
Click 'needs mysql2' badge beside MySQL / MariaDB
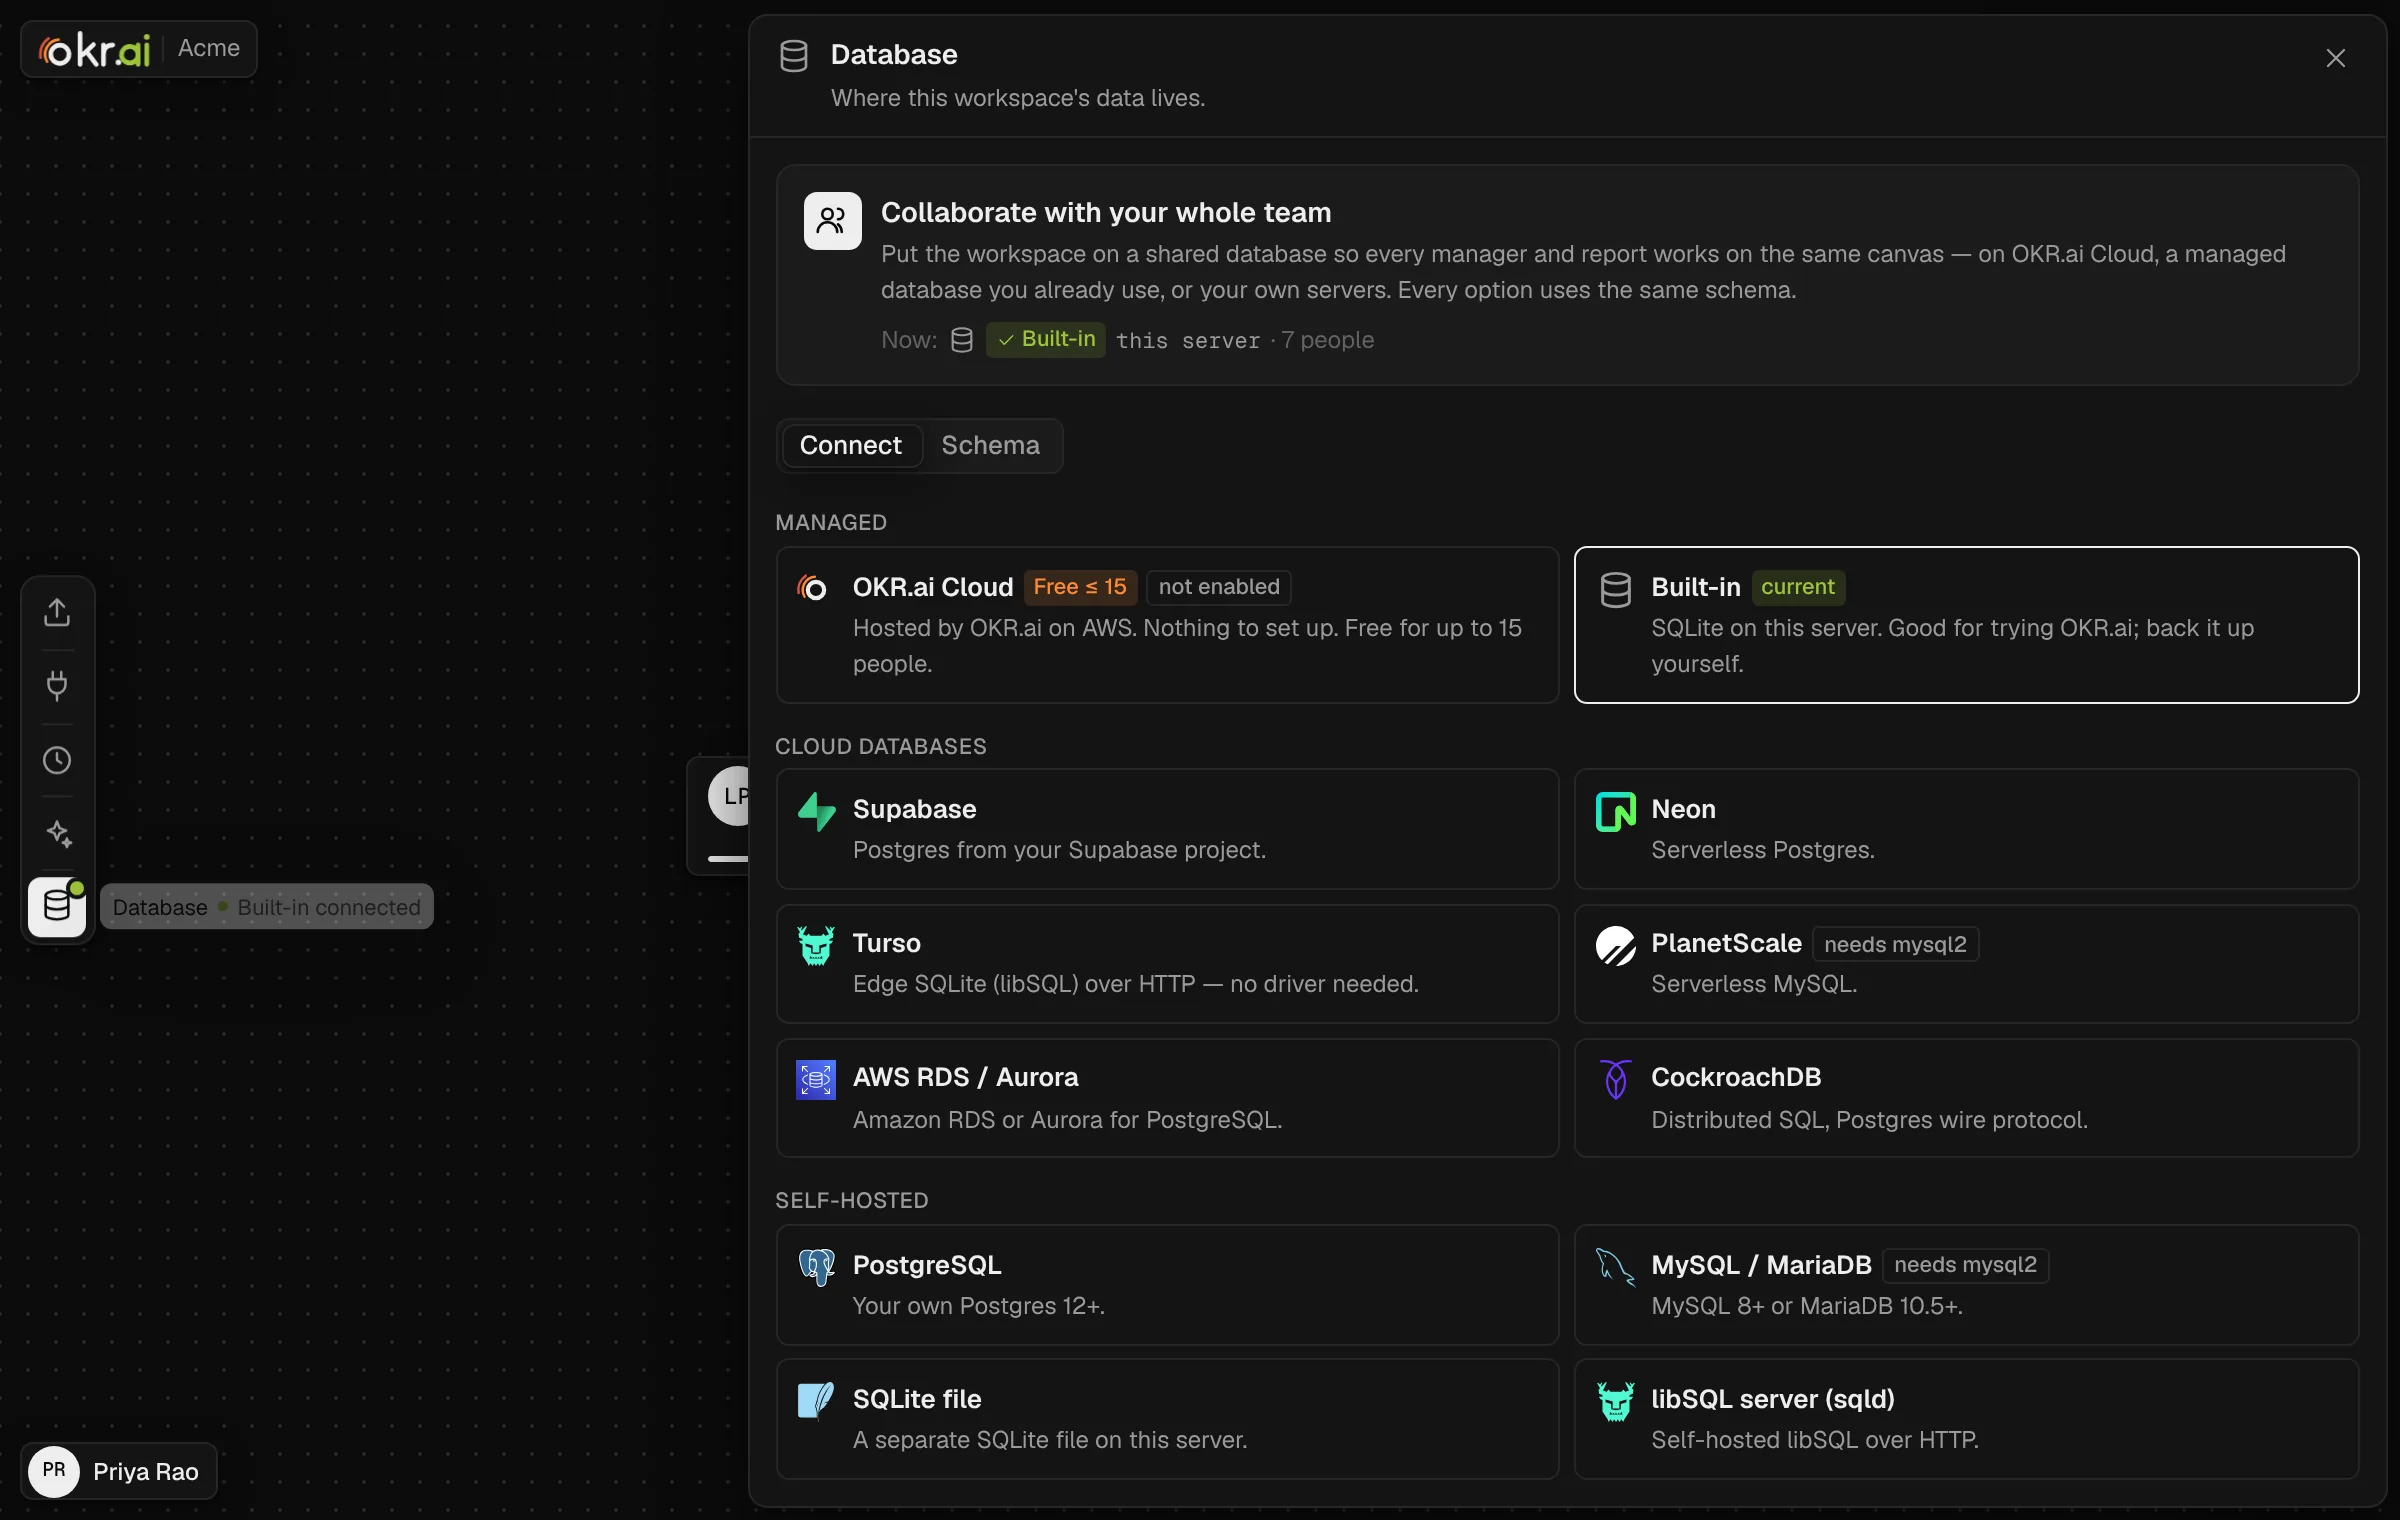click(1964, 1265)
